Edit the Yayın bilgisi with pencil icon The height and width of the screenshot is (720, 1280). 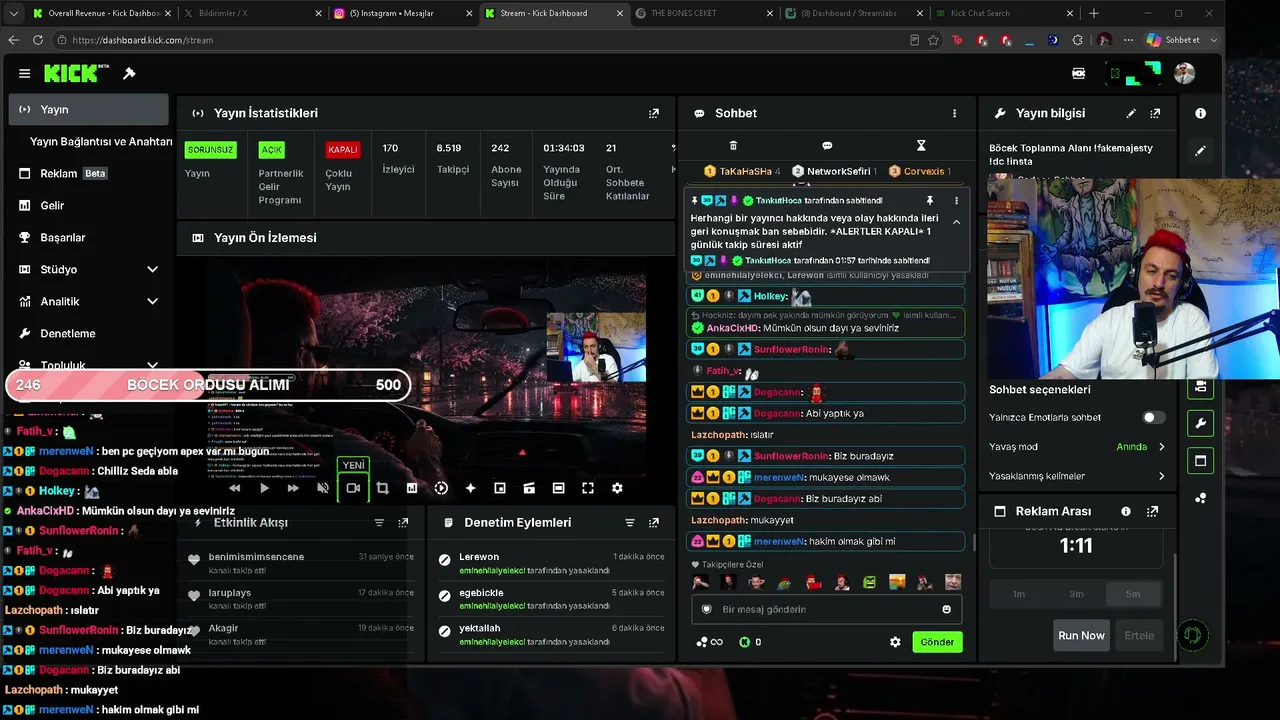(1131, 113)
